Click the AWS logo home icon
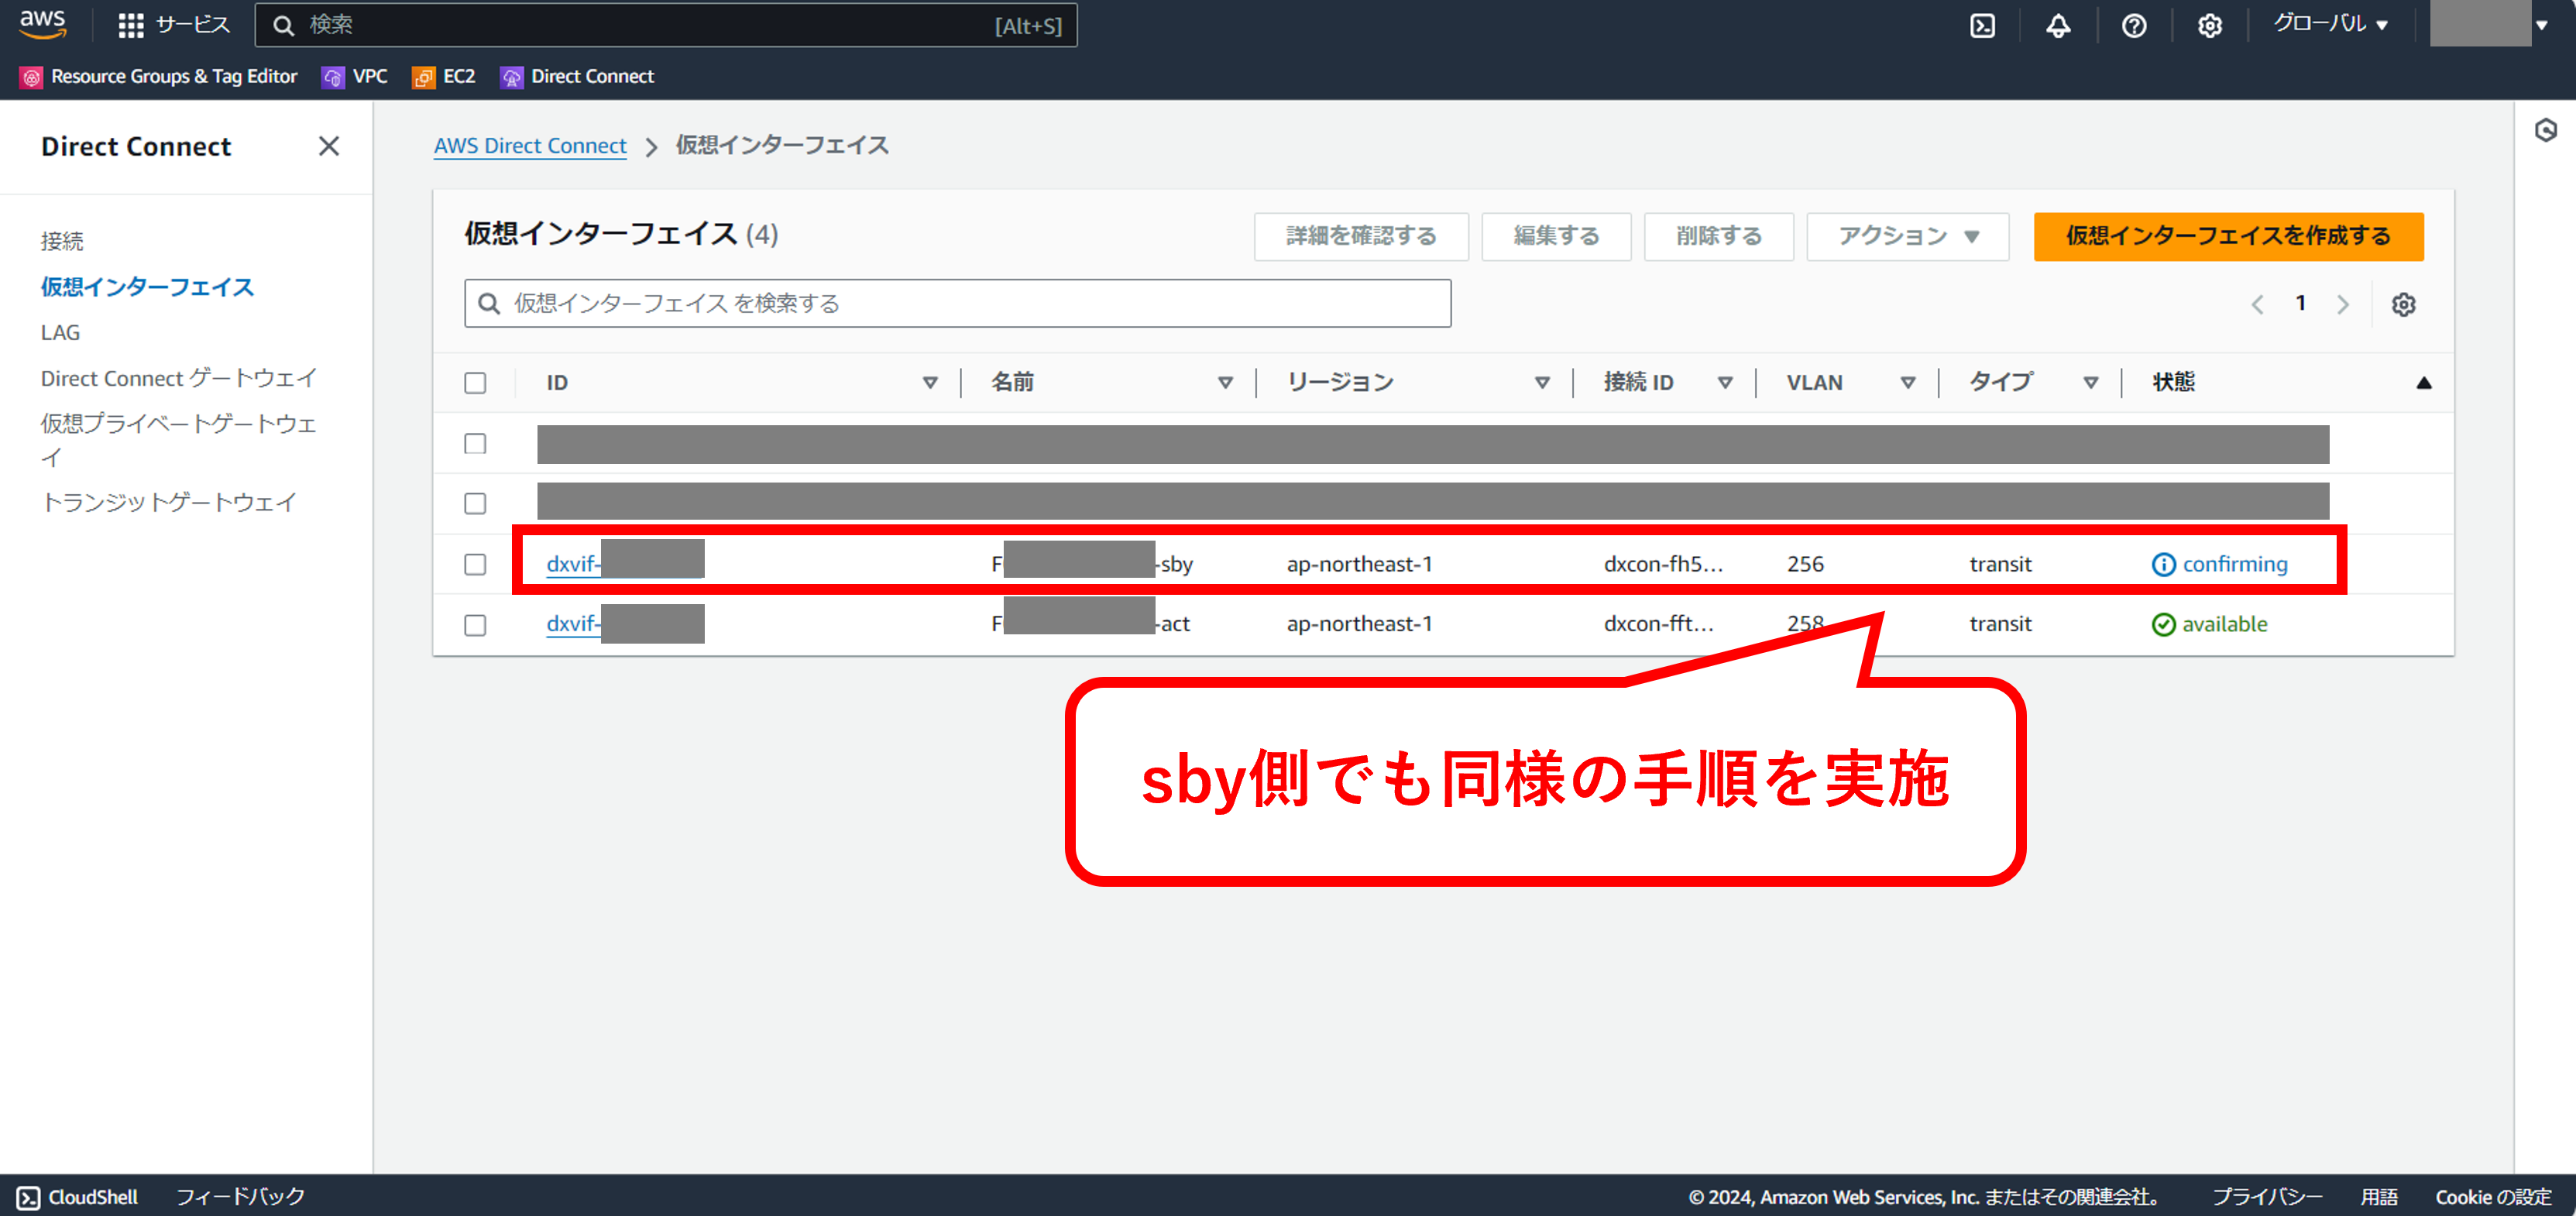The width and height of the screenshot is (2576, 1216). coord(43,24)
